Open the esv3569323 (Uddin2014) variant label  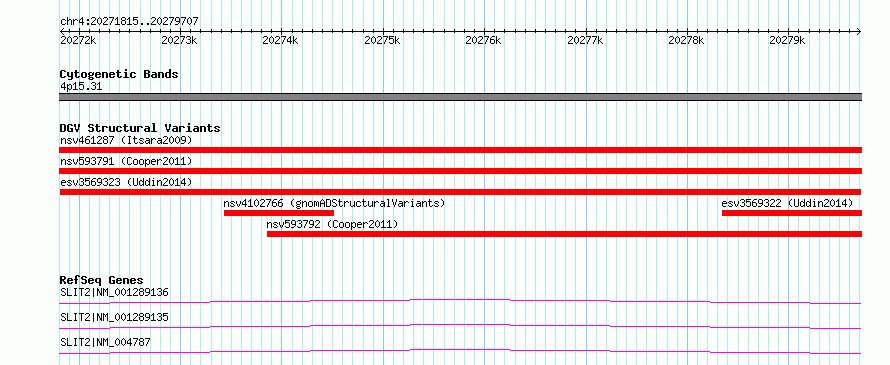click(x=126, y=182)
